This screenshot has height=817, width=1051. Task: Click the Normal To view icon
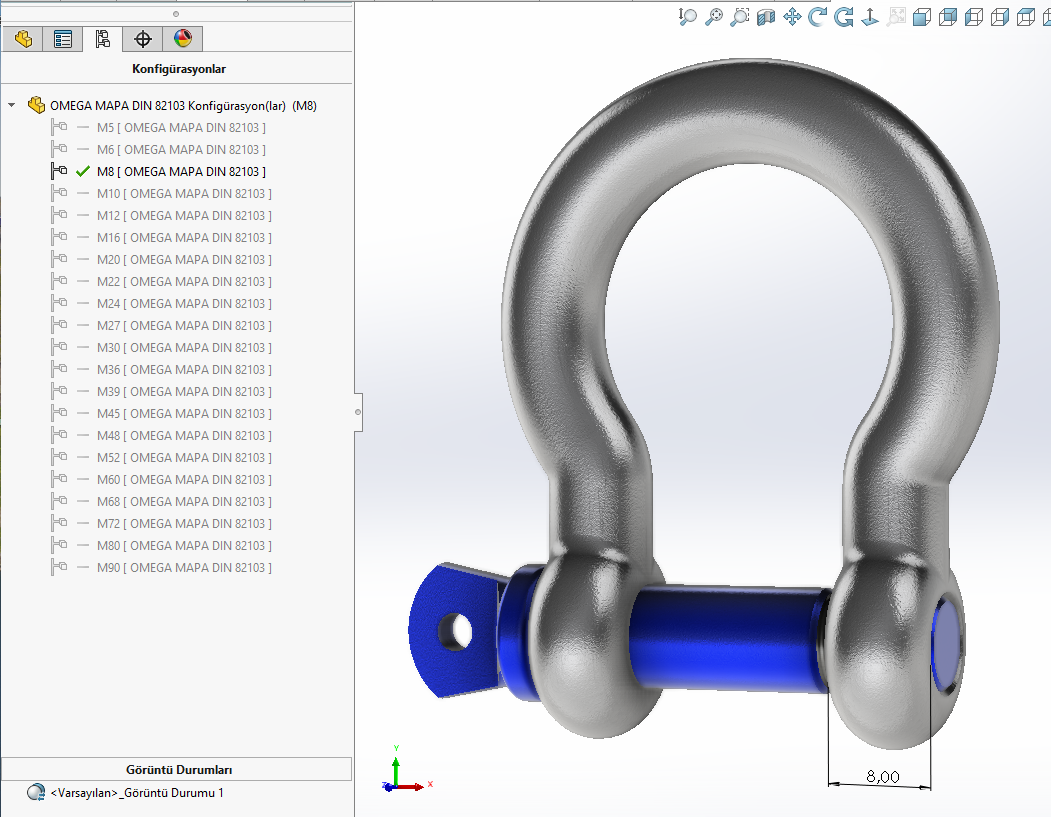point(870,17)
